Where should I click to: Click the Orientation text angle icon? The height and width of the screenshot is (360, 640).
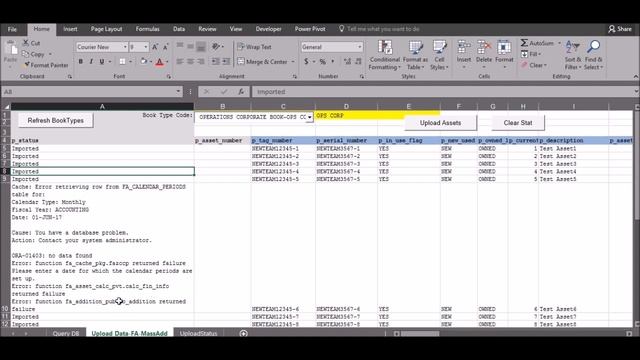(216, 47)
